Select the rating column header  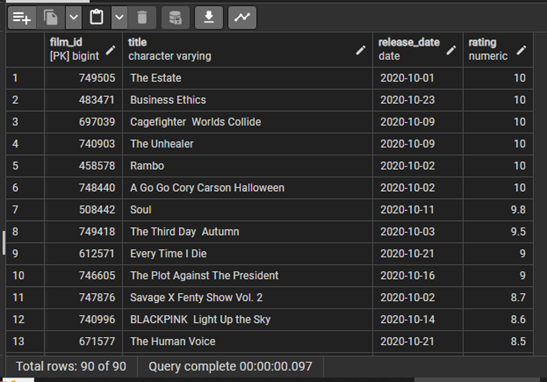coord(498,49)
